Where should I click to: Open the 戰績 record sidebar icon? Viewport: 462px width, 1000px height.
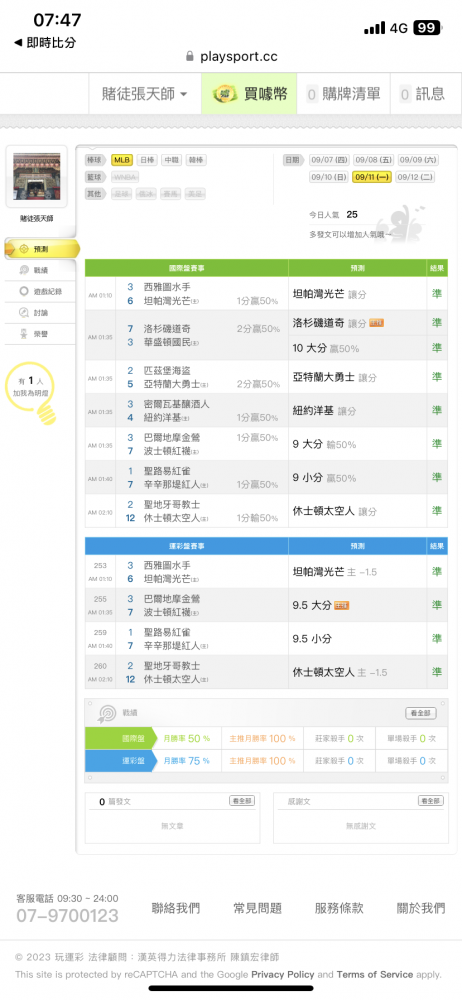tap(24, 270)
